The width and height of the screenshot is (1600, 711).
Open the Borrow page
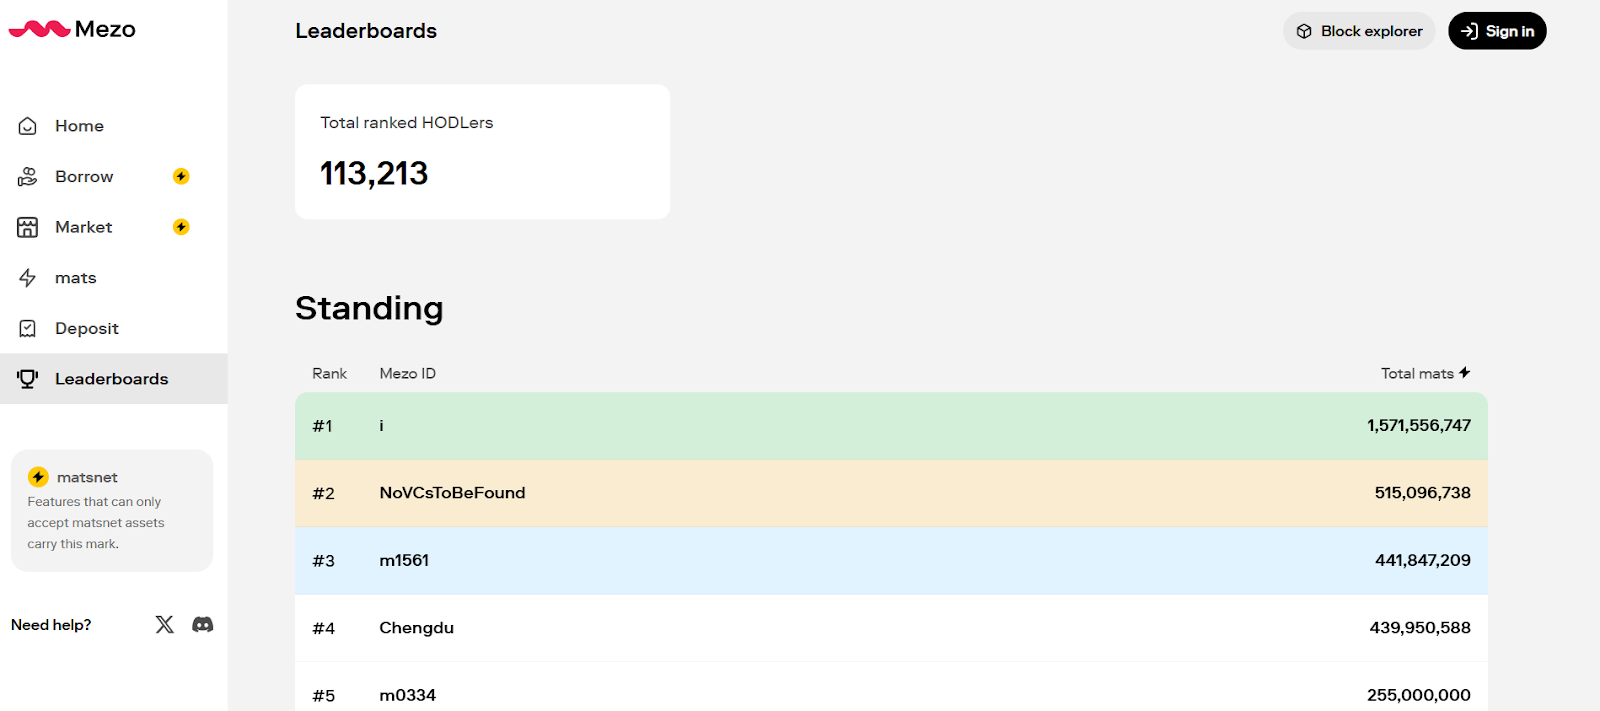[x=114, y=177]
